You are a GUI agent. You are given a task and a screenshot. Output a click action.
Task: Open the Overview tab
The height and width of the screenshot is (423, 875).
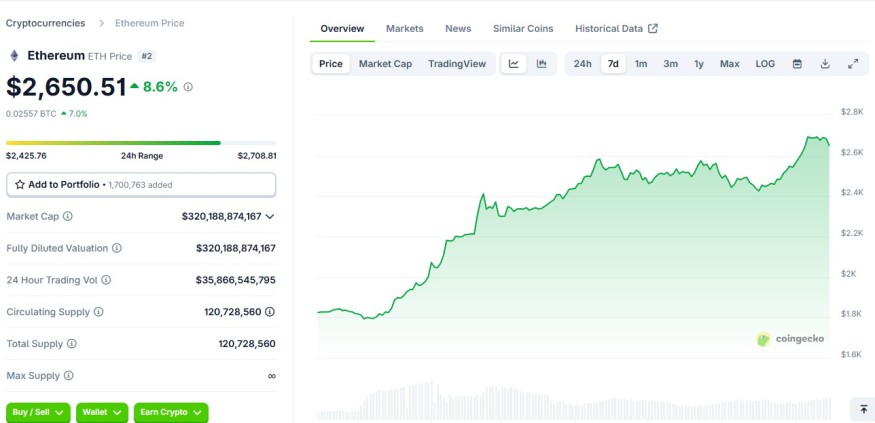click(342, 28)
